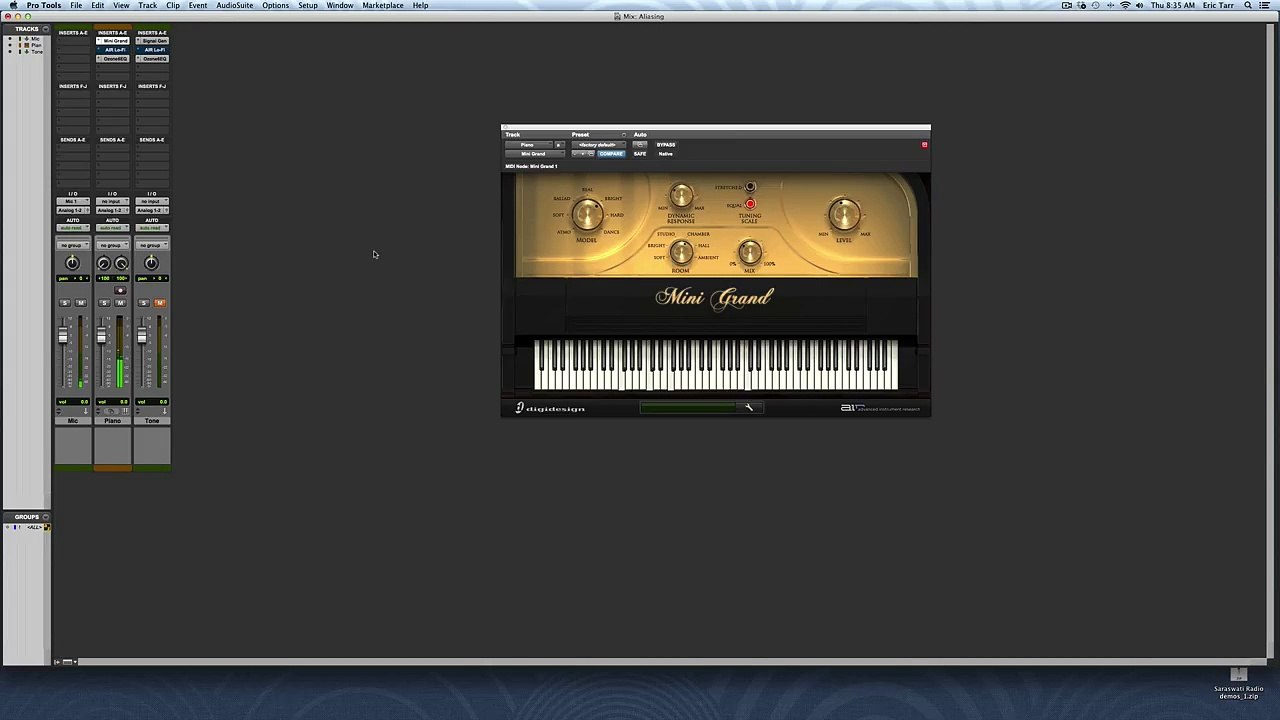This screenshot has width=1280, height=720.
Task: Mute the Piano track
Action: coord(119,303)
